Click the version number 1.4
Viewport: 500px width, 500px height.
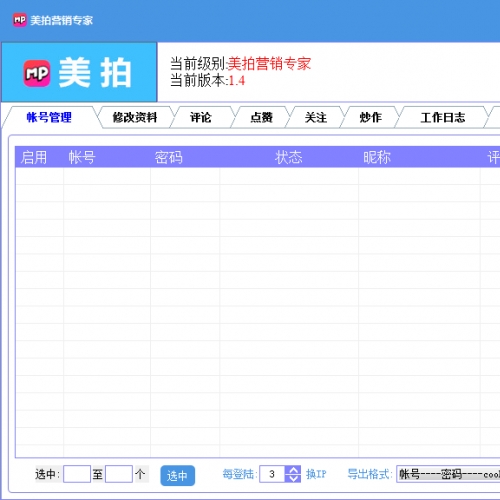point(237,81)
